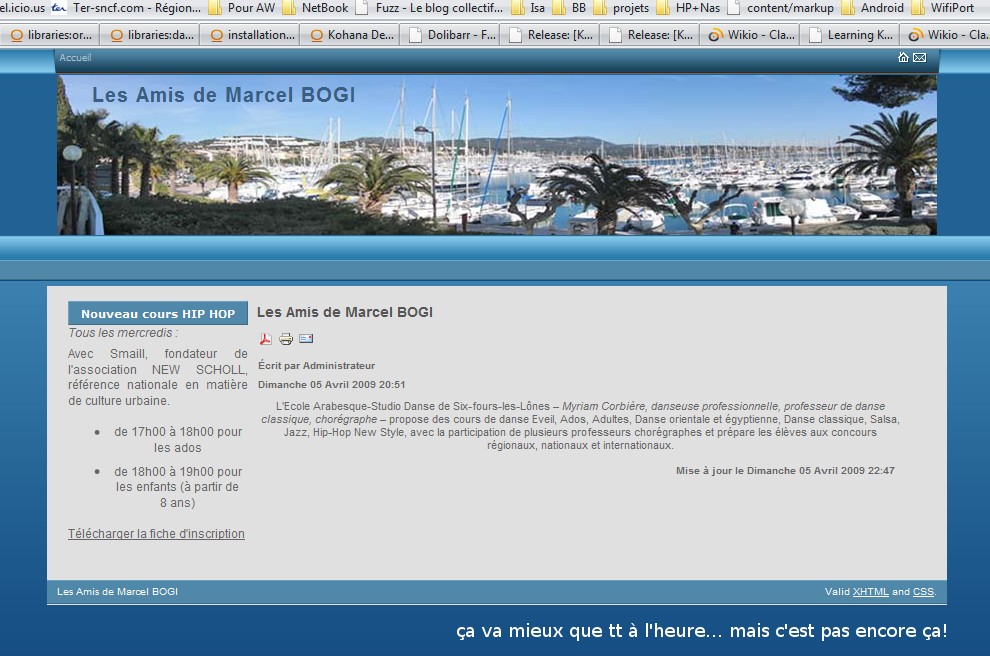The width and height of the screenshot is (990, 656).
Task: Click the marina harbor banner image
Action: (x=497, y=155)
